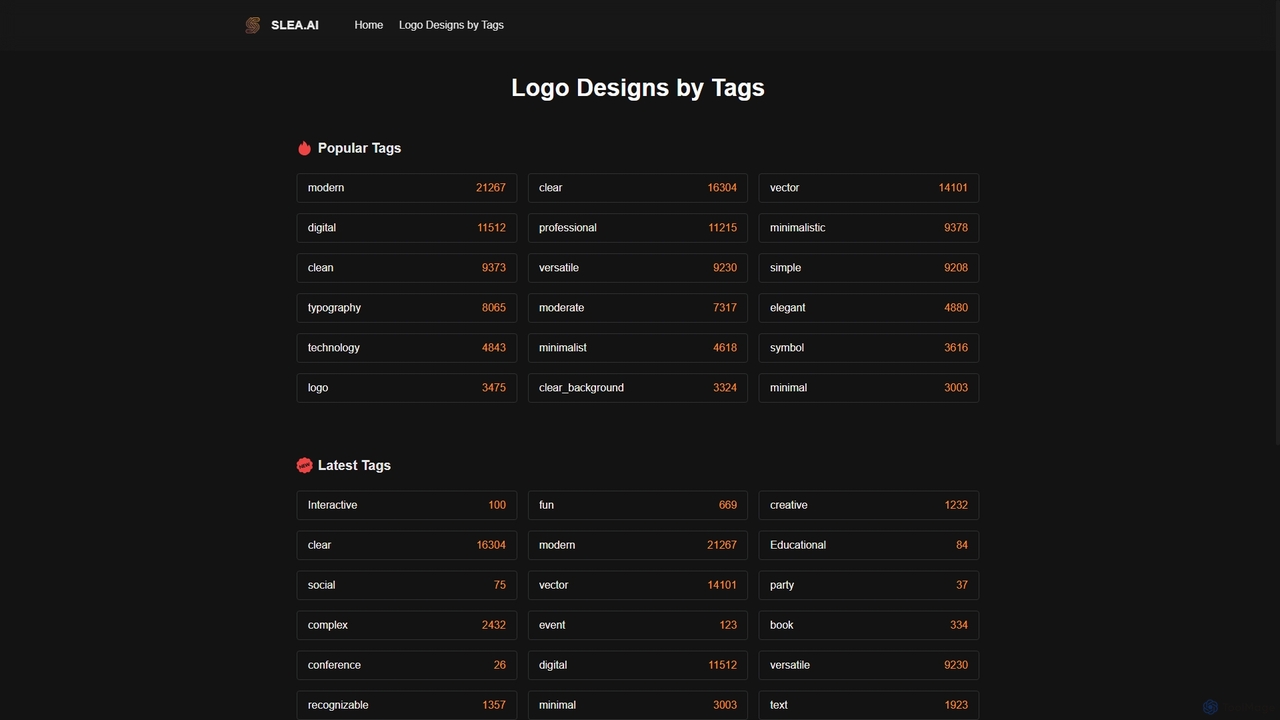Open the Interactive tag
This screenshot has height=720, width=1280.
407,505
